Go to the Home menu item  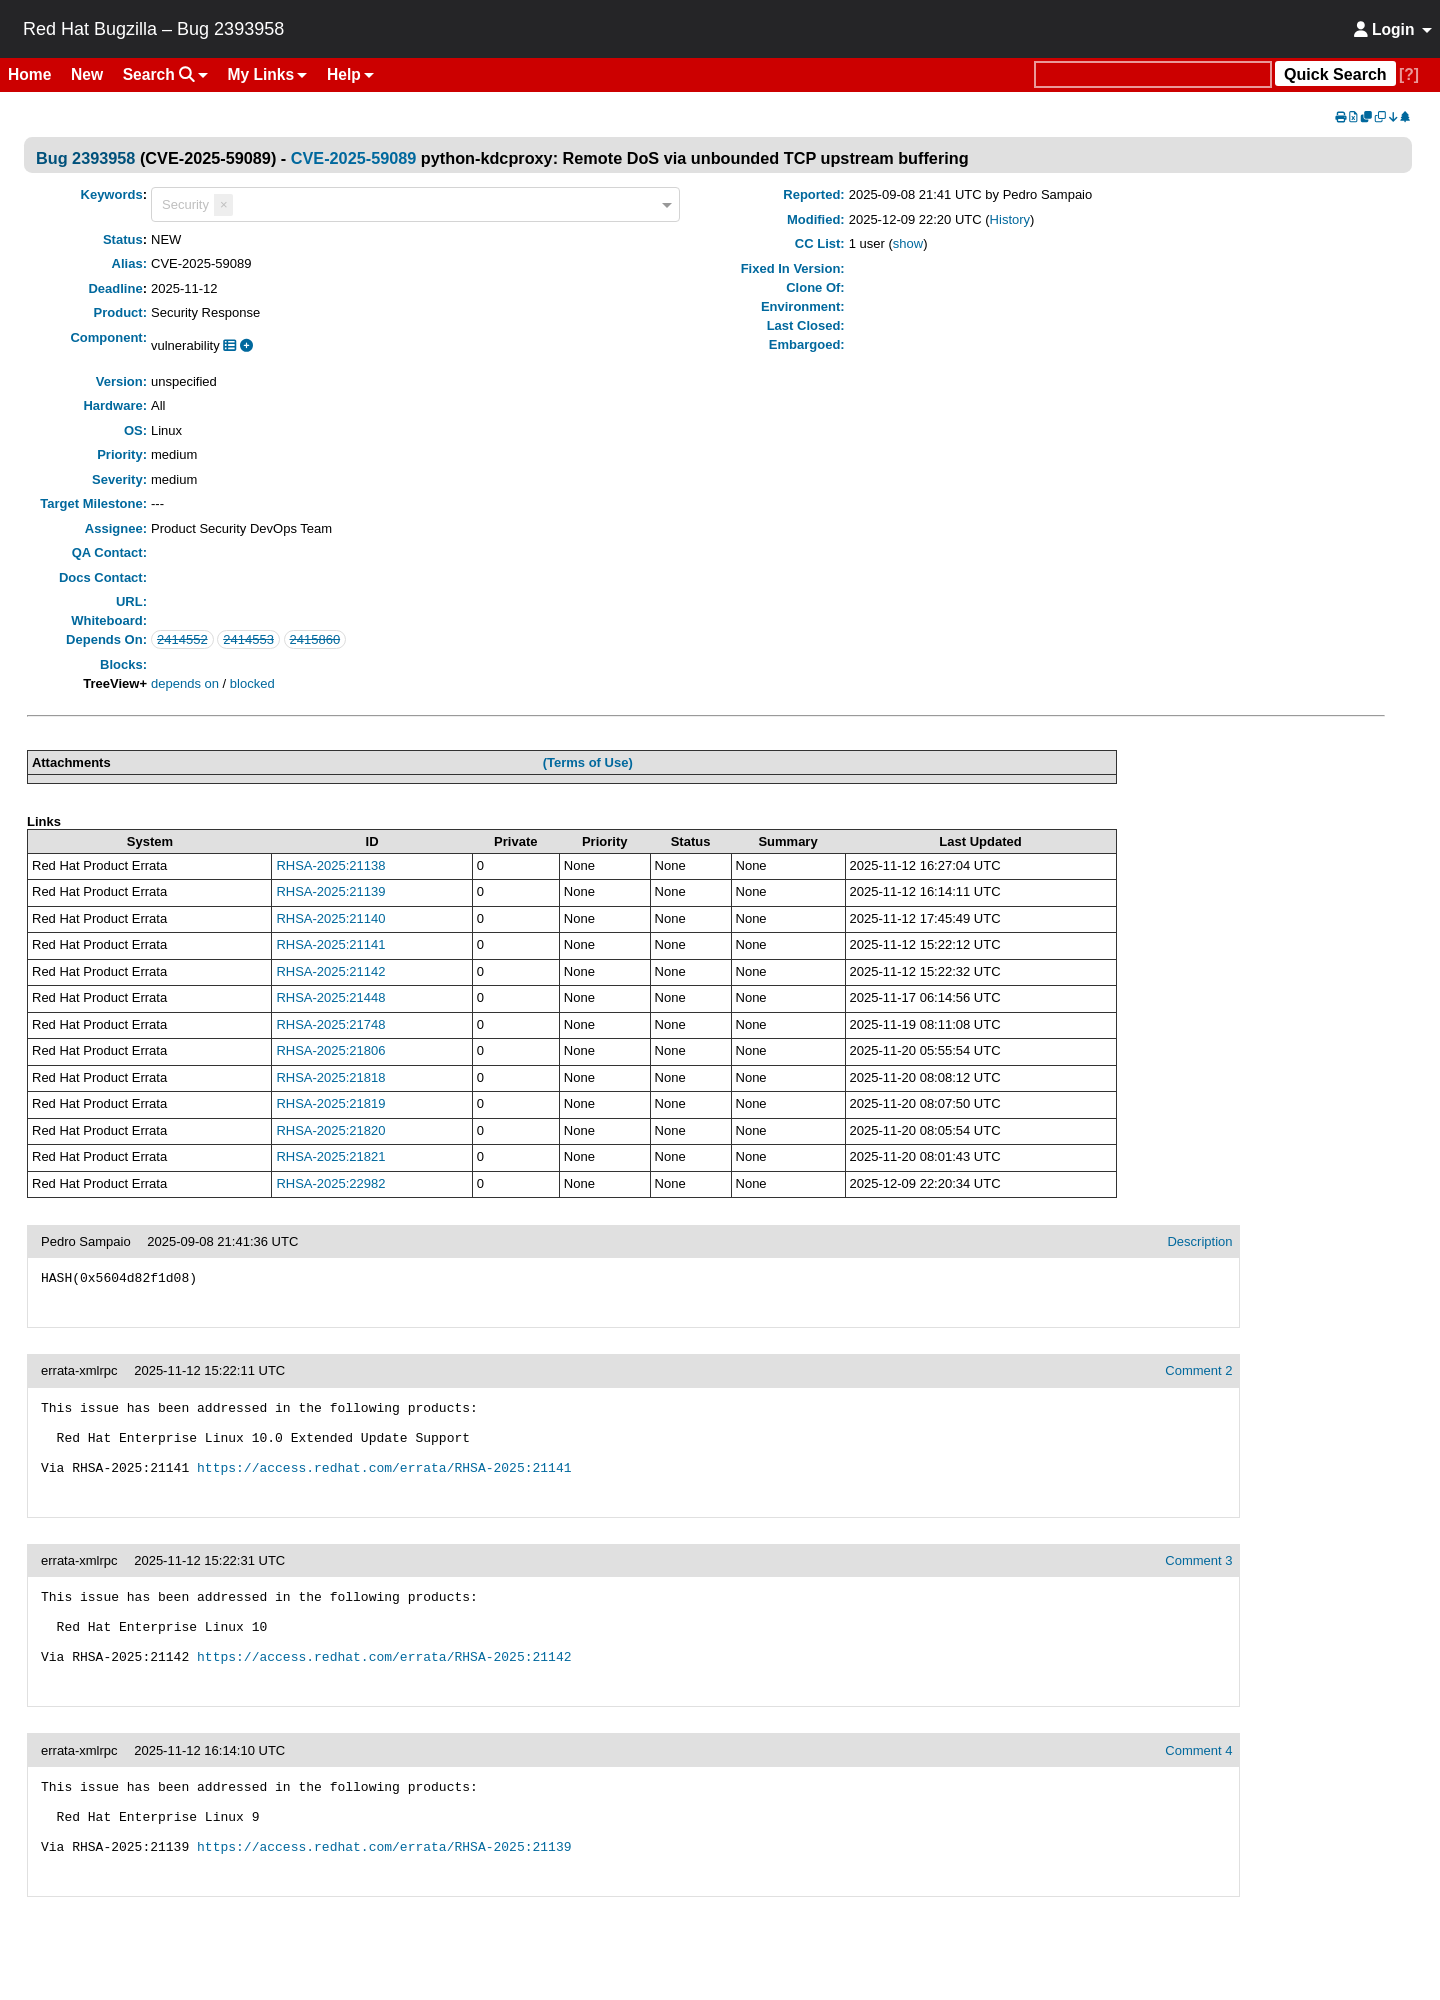pos(30,75)
